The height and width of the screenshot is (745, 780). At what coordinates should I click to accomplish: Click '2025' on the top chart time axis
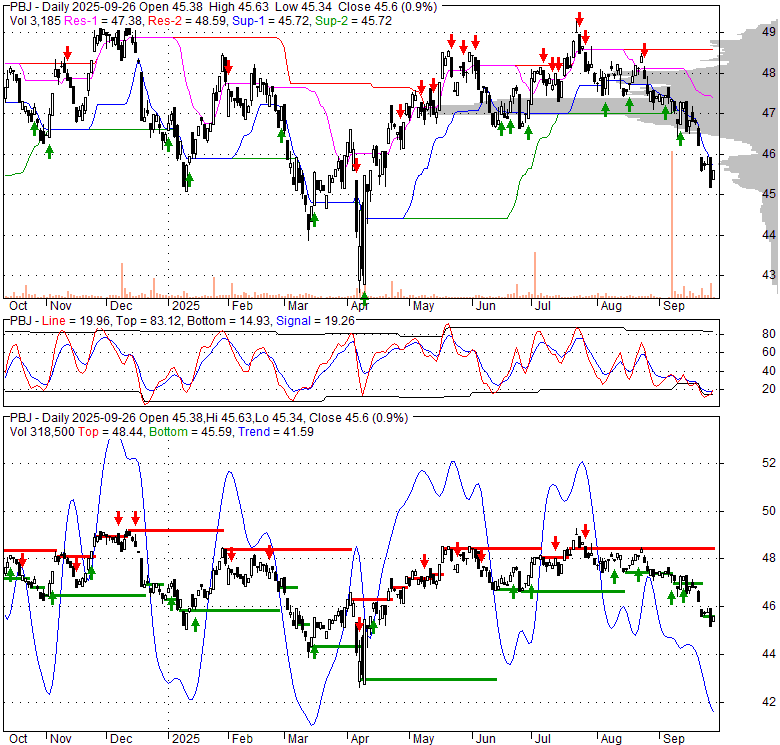pyautogui.click(x=185, y=306)
